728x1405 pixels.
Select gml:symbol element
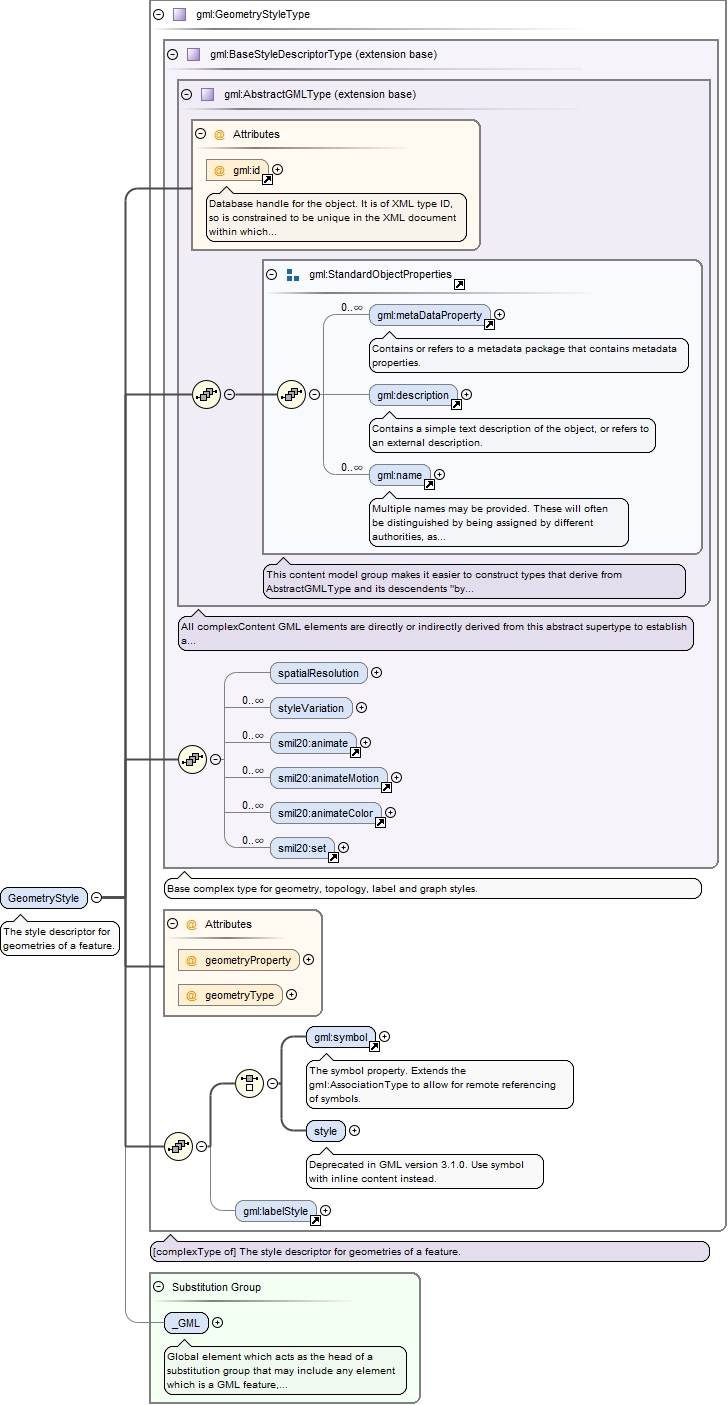pyautogui.click(x=341, y=1037)
